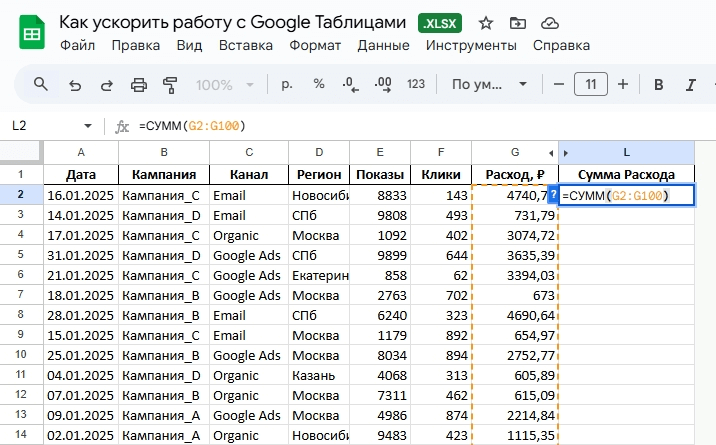
Task: Open the zoom 100% dropdown
Action: tap(224, 85)
